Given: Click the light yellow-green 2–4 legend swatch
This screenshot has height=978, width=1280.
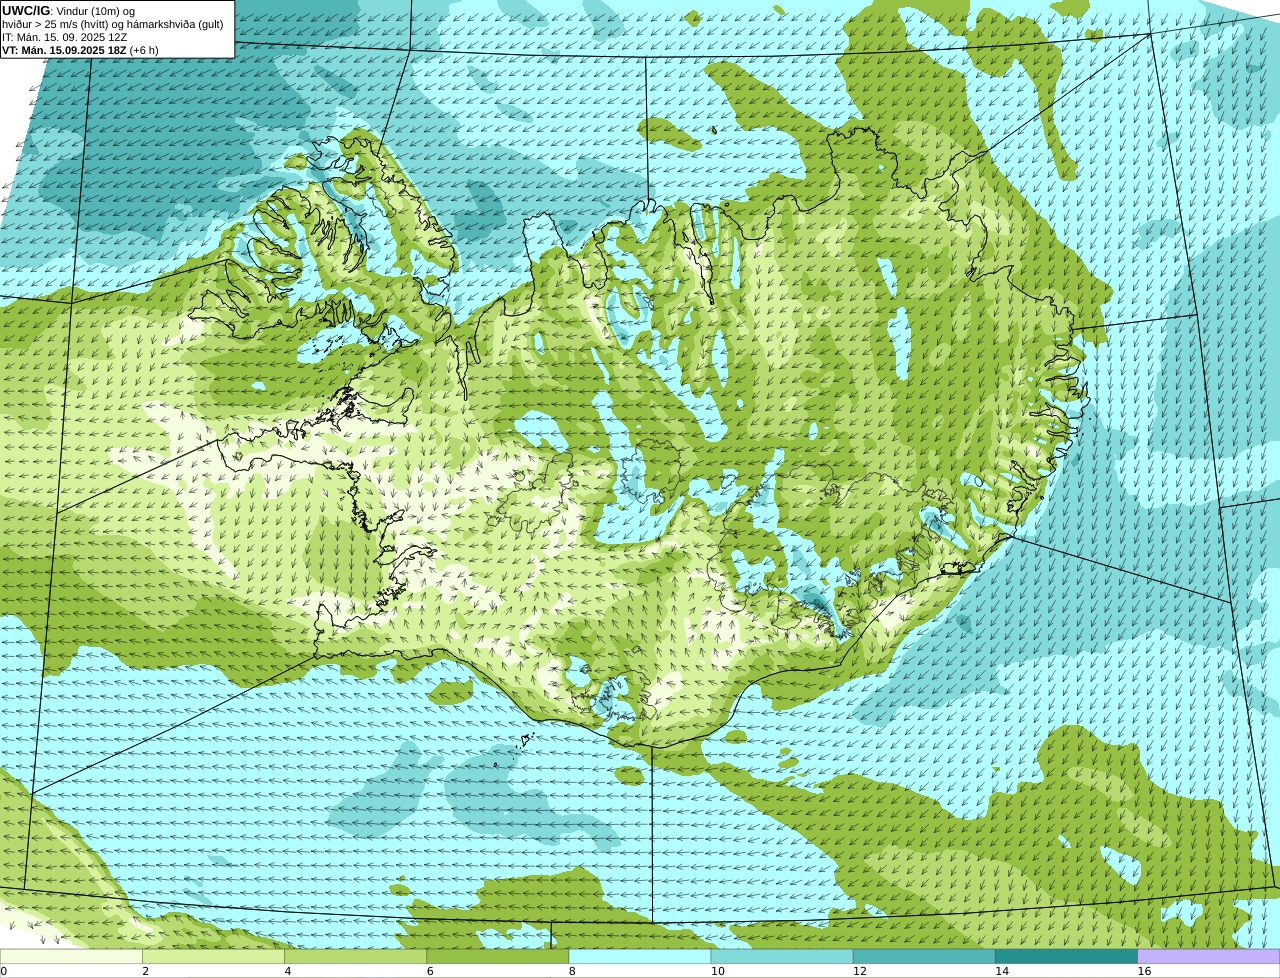Looking at the screenshot, I should coord(213,957).
